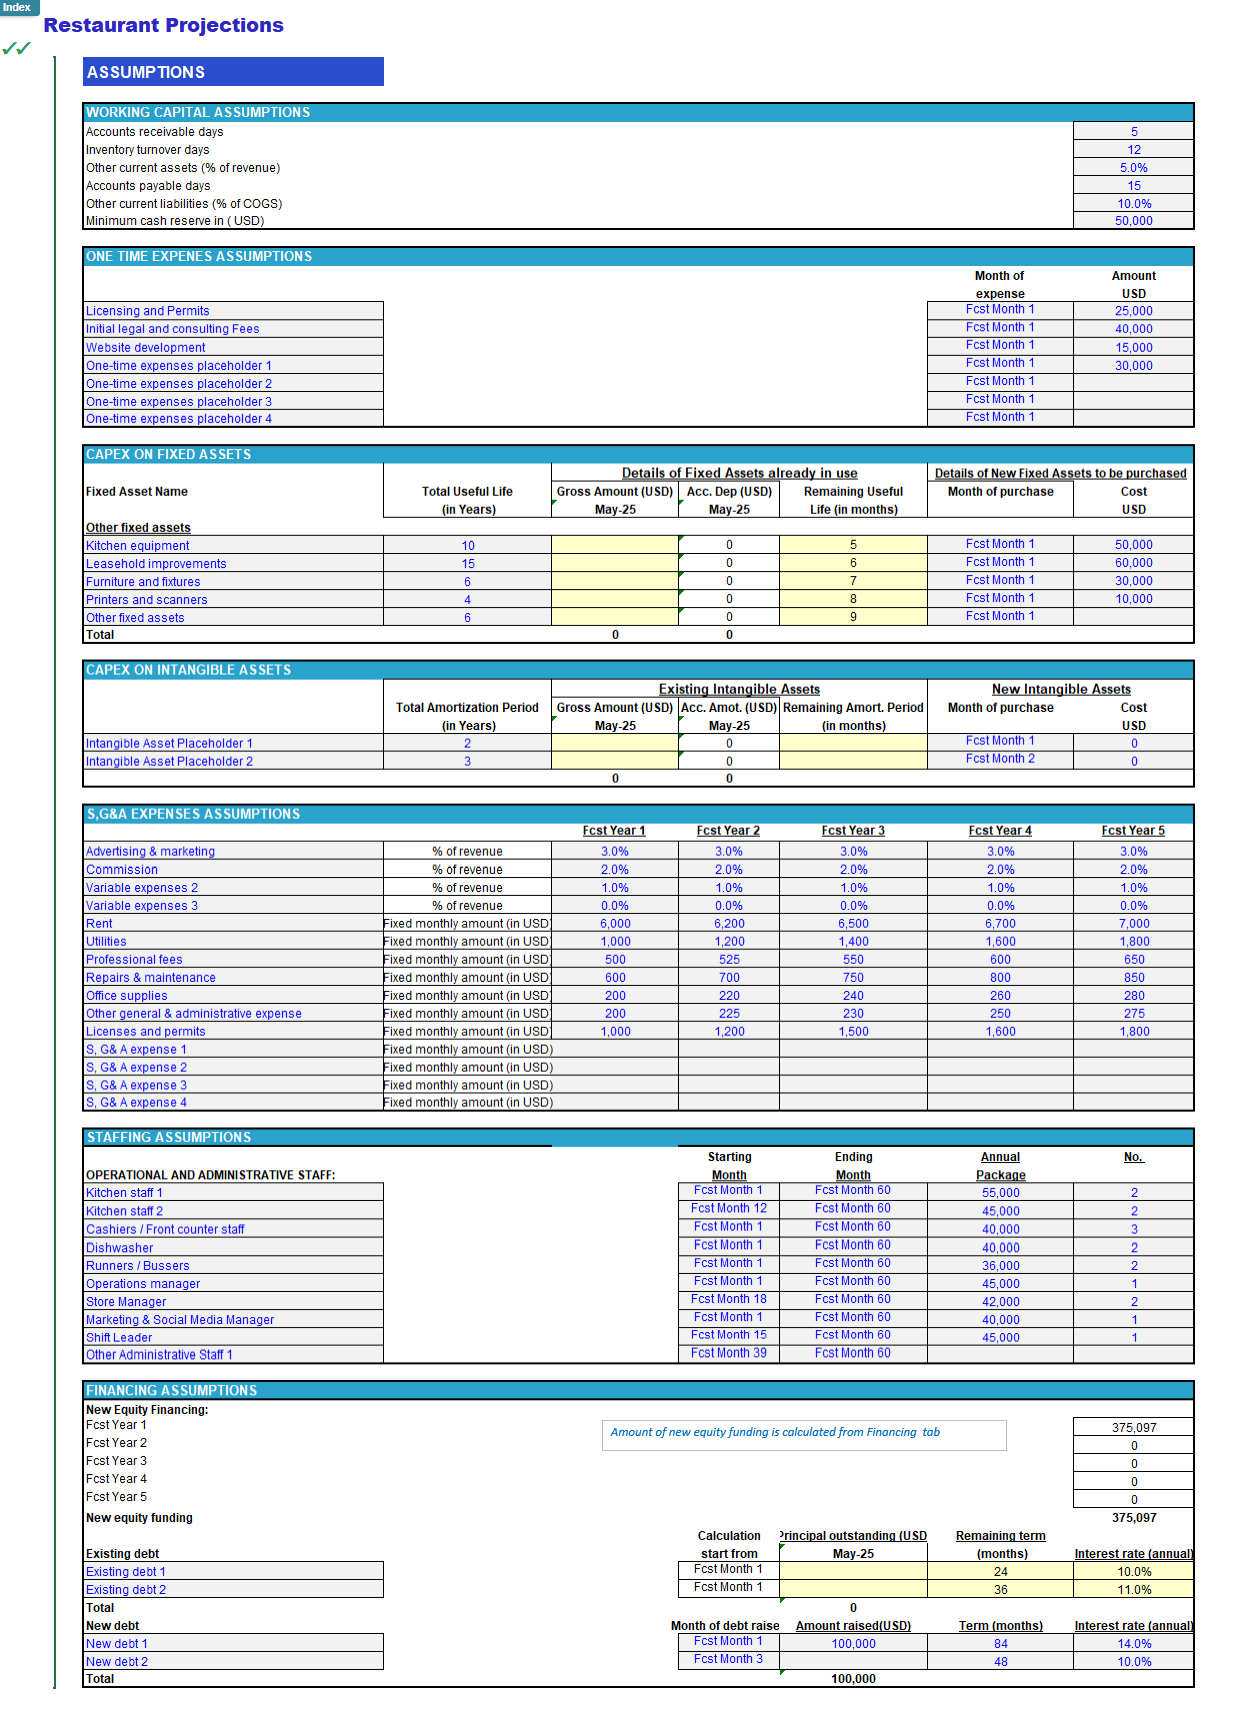Screen dimensions: 1244x1722
Task: Select Initial legal and consulting Fees amount 40,000
Action: (x=1133, y=329)
